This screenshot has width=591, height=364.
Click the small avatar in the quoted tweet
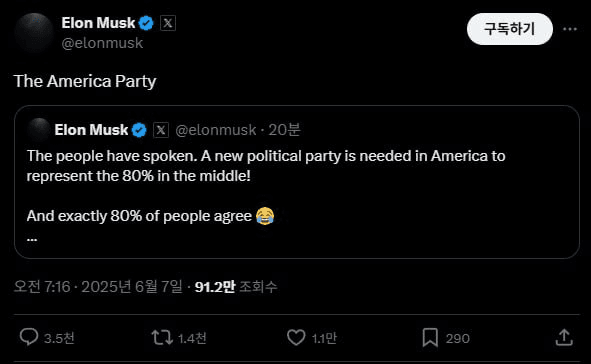coord(39,130)
